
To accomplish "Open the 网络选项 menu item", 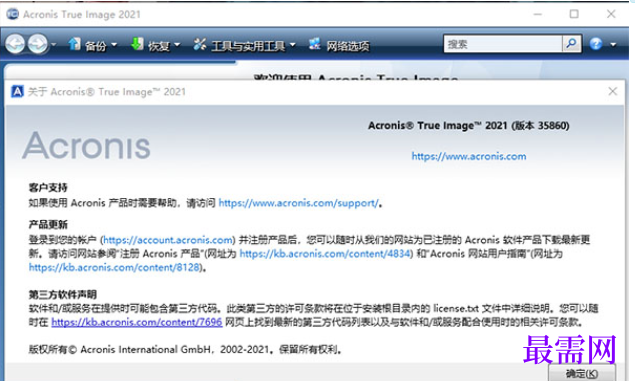I will pos(348,46).
